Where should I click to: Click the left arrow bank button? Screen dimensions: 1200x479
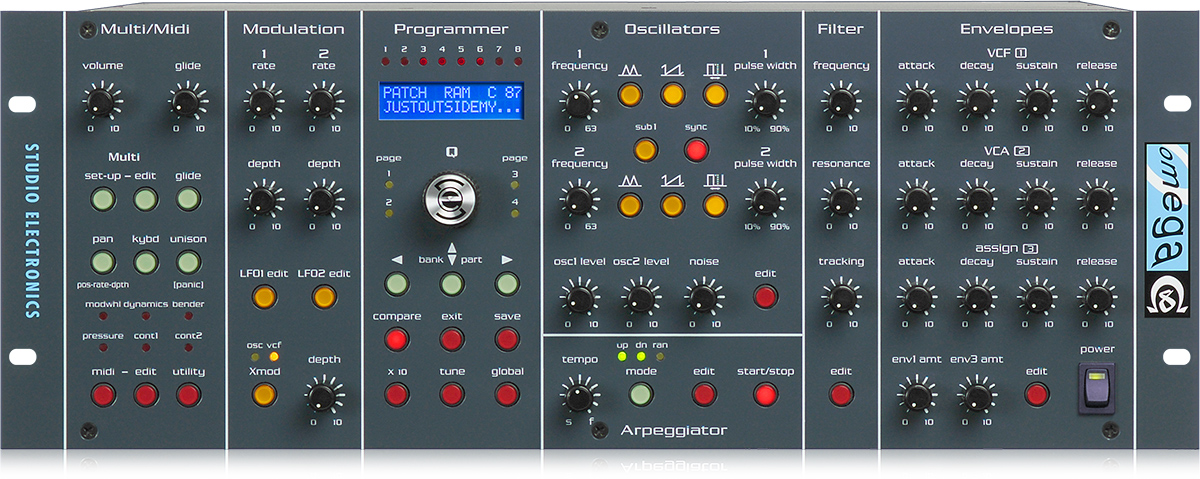(397, 284)
